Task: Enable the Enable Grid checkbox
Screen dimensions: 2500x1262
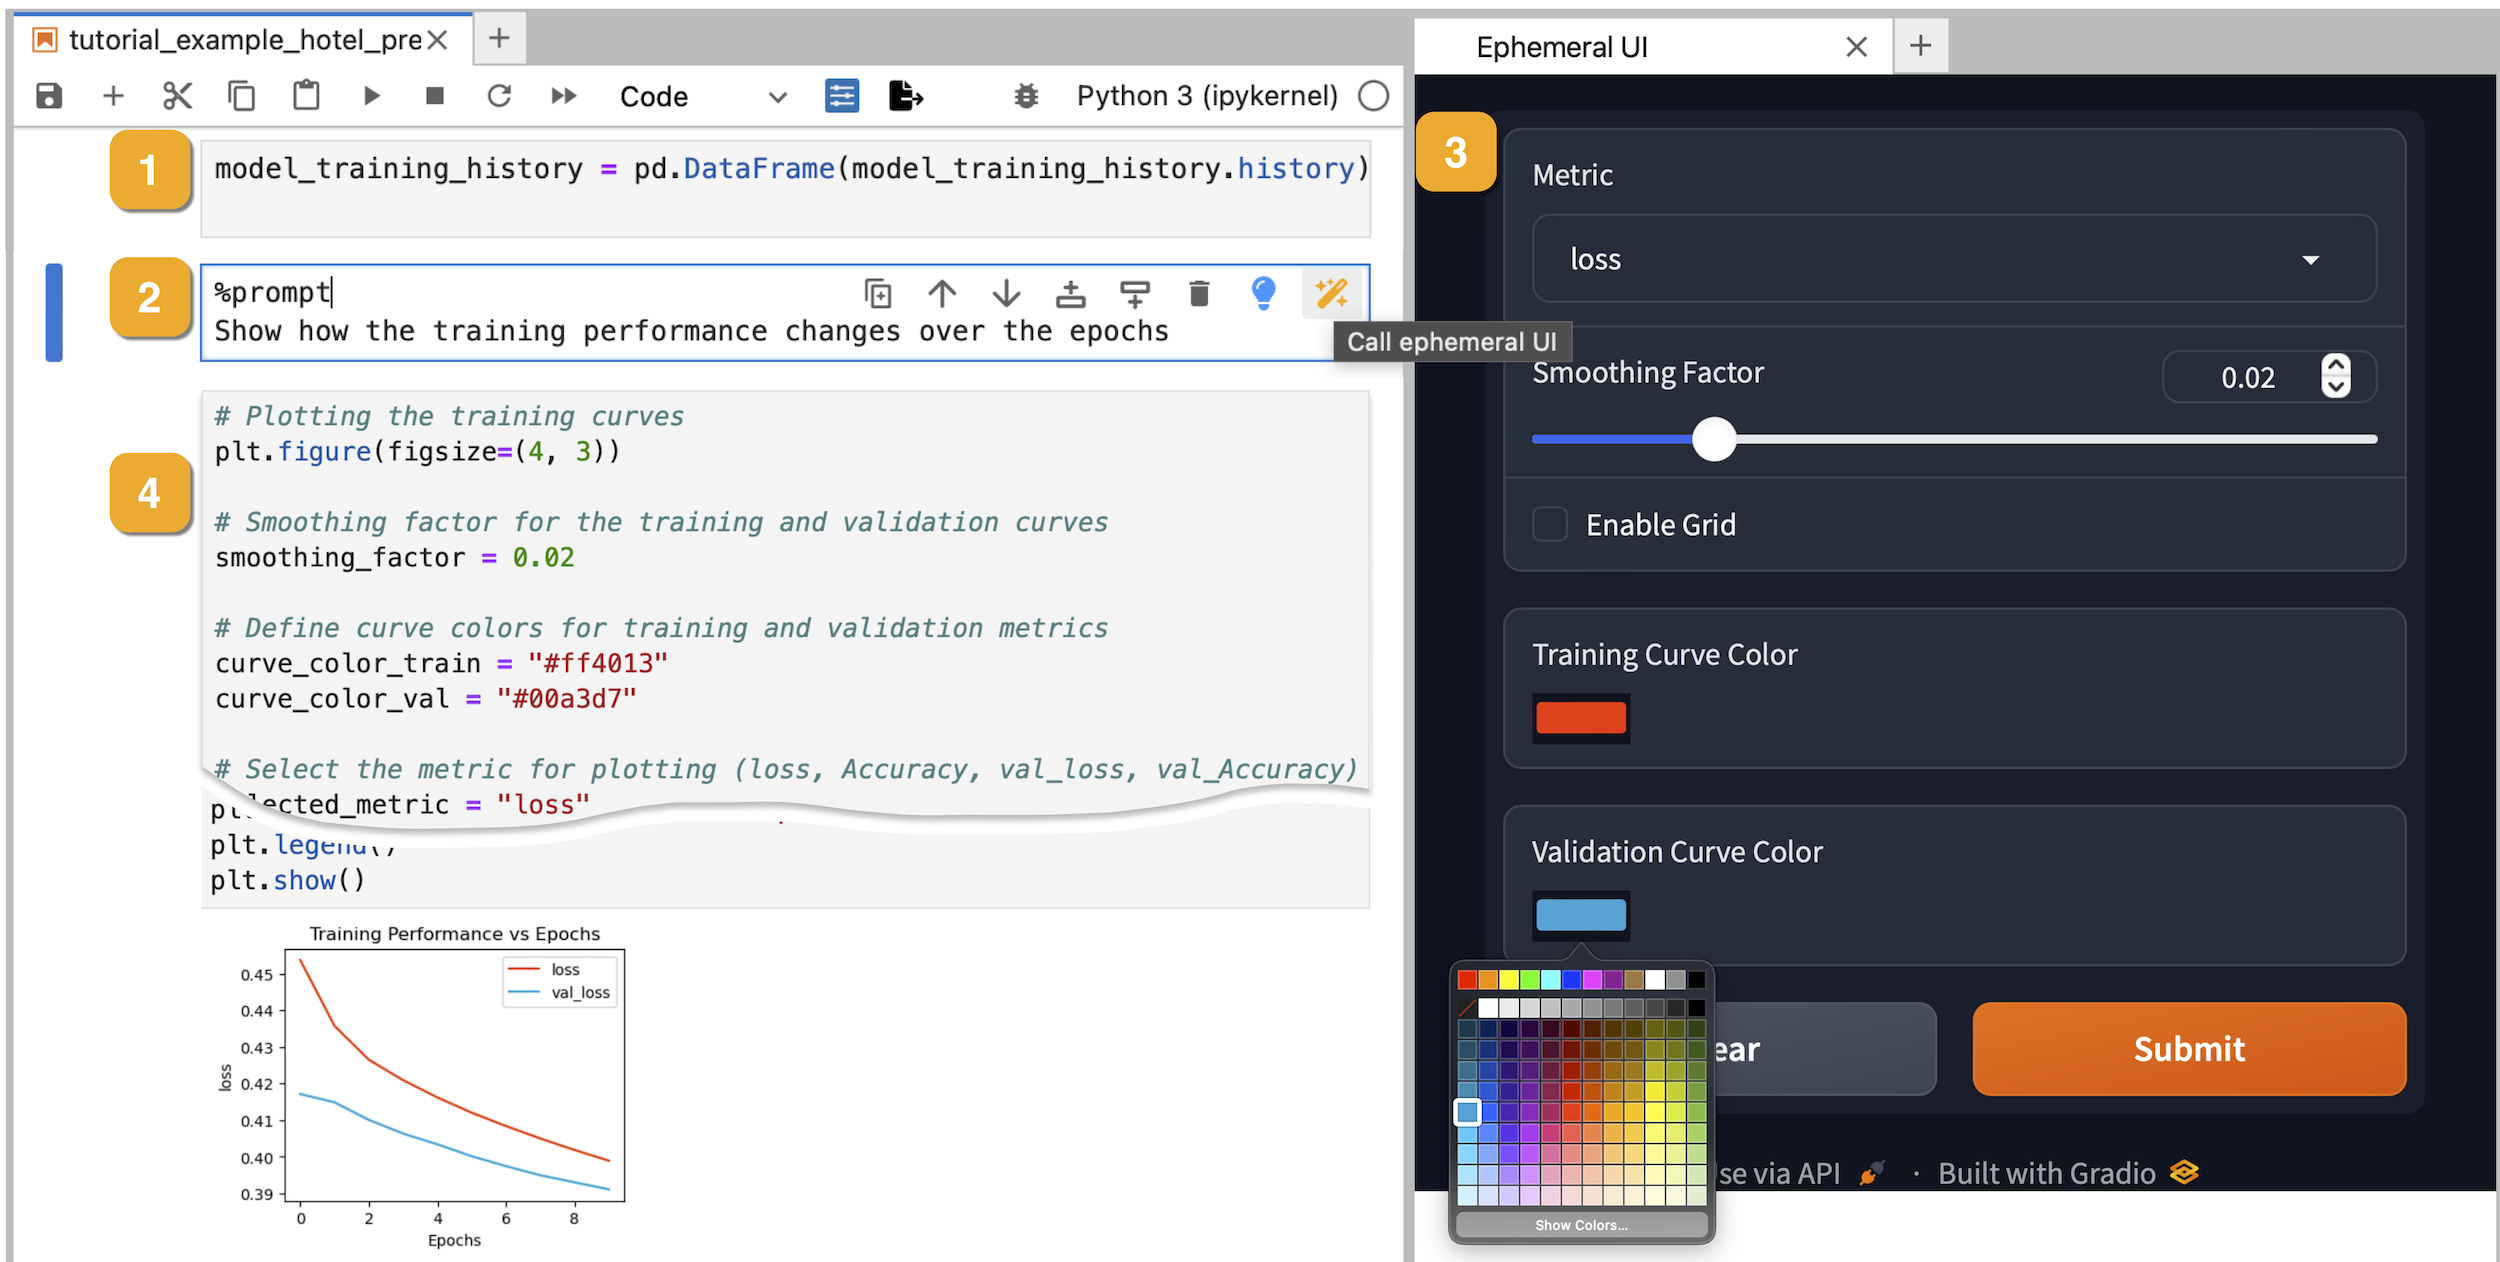Action: point(1550,524)
